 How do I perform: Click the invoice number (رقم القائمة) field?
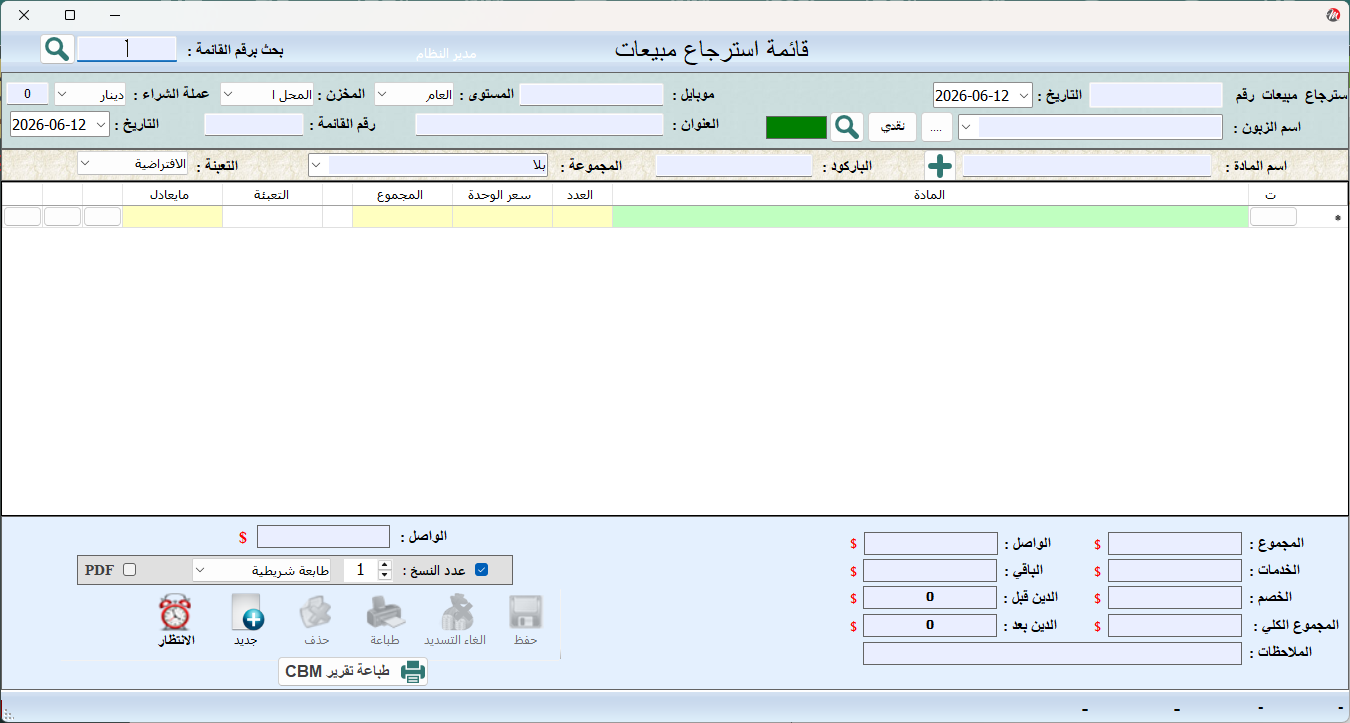(253, 125)
